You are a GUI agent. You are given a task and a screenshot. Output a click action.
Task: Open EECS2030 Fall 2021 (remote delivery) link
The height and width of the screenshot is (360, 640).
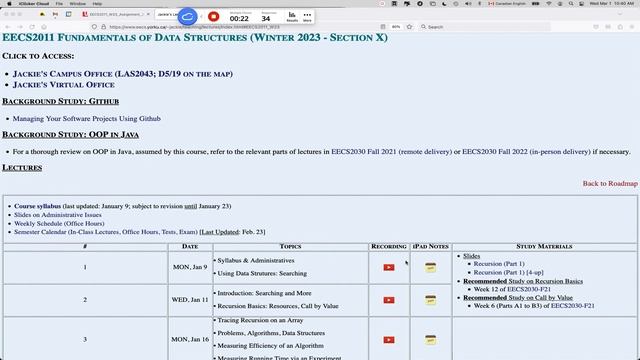point(391,151)
